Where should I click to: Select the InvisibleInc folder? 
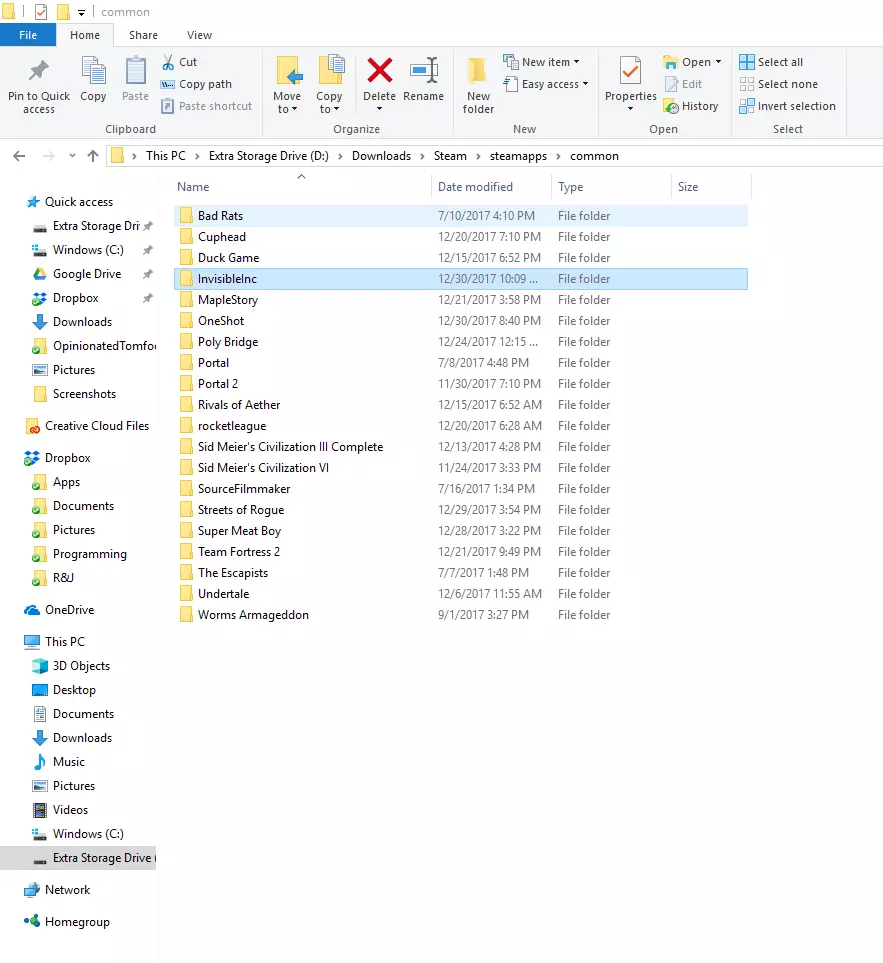(x=461, y=279)
